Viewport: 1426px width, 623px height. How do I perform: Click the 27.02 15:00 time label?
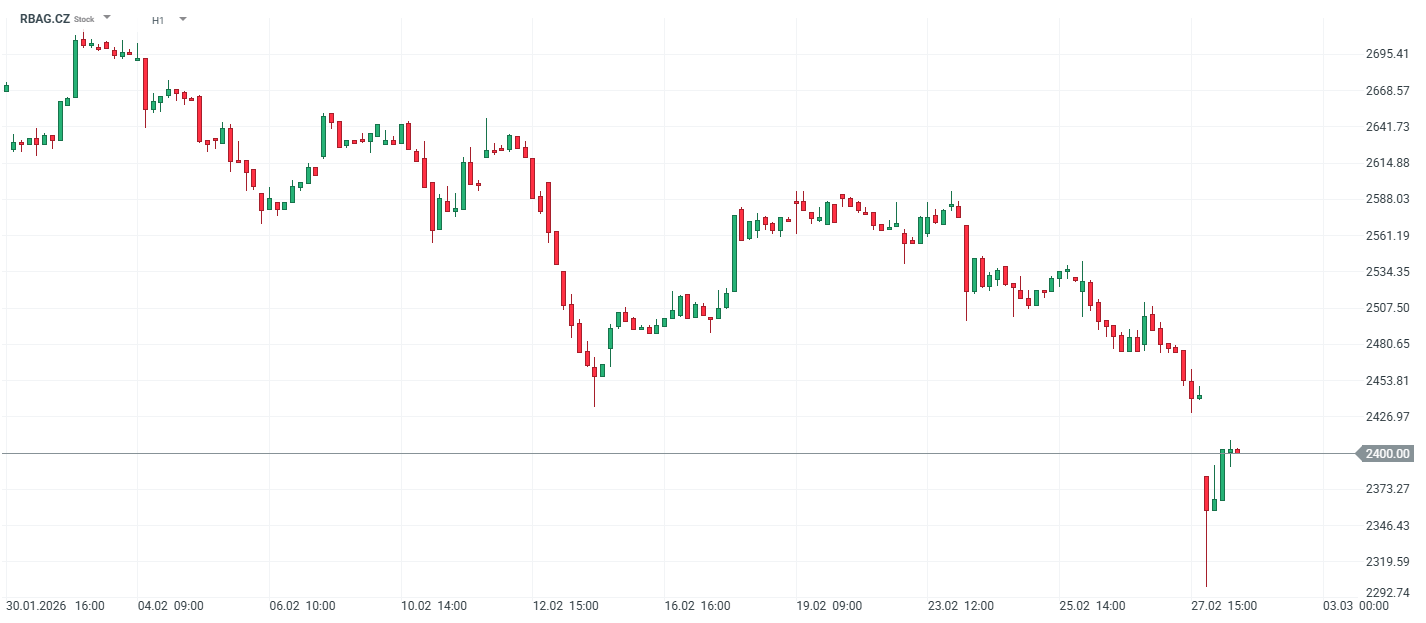point(1224,606)
